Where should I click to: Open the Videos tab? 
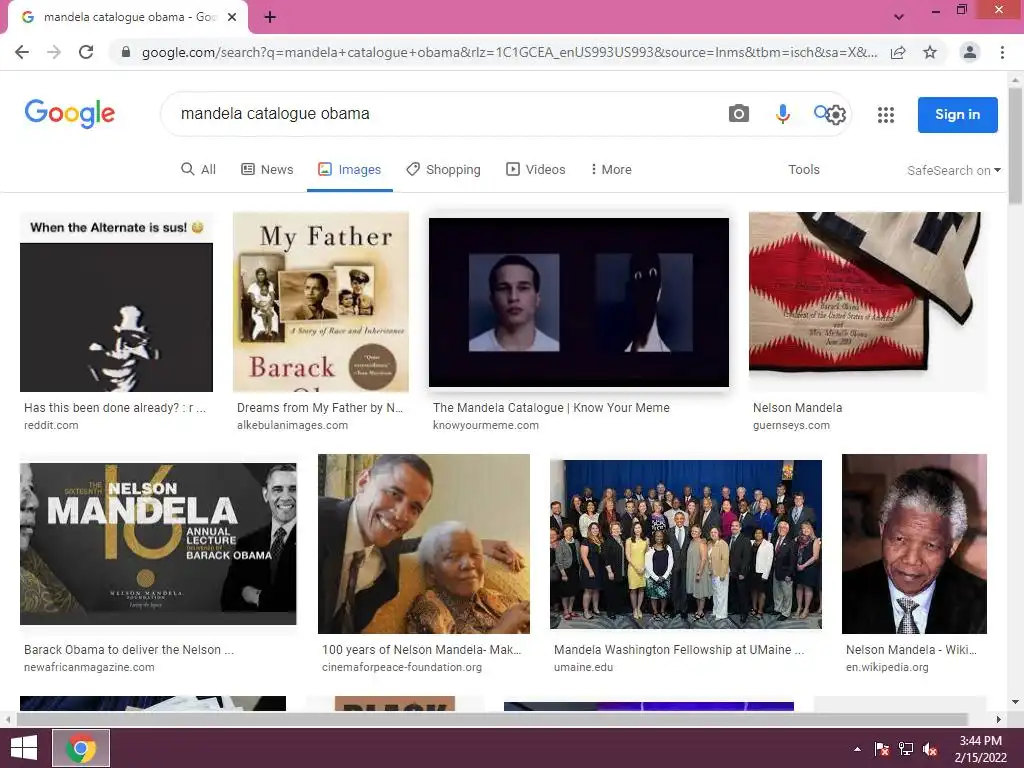(536, 170)
